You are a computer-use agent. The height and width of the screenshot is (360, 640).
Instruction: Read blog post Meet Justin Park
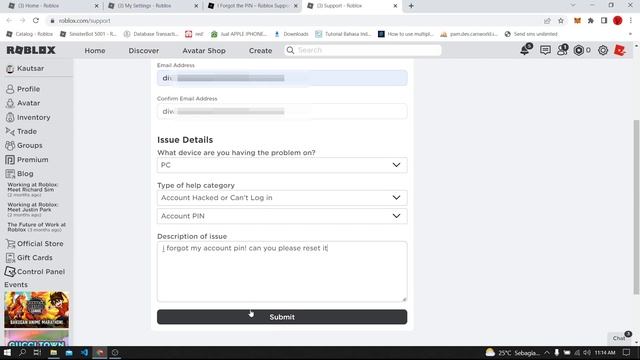[33, 209]
